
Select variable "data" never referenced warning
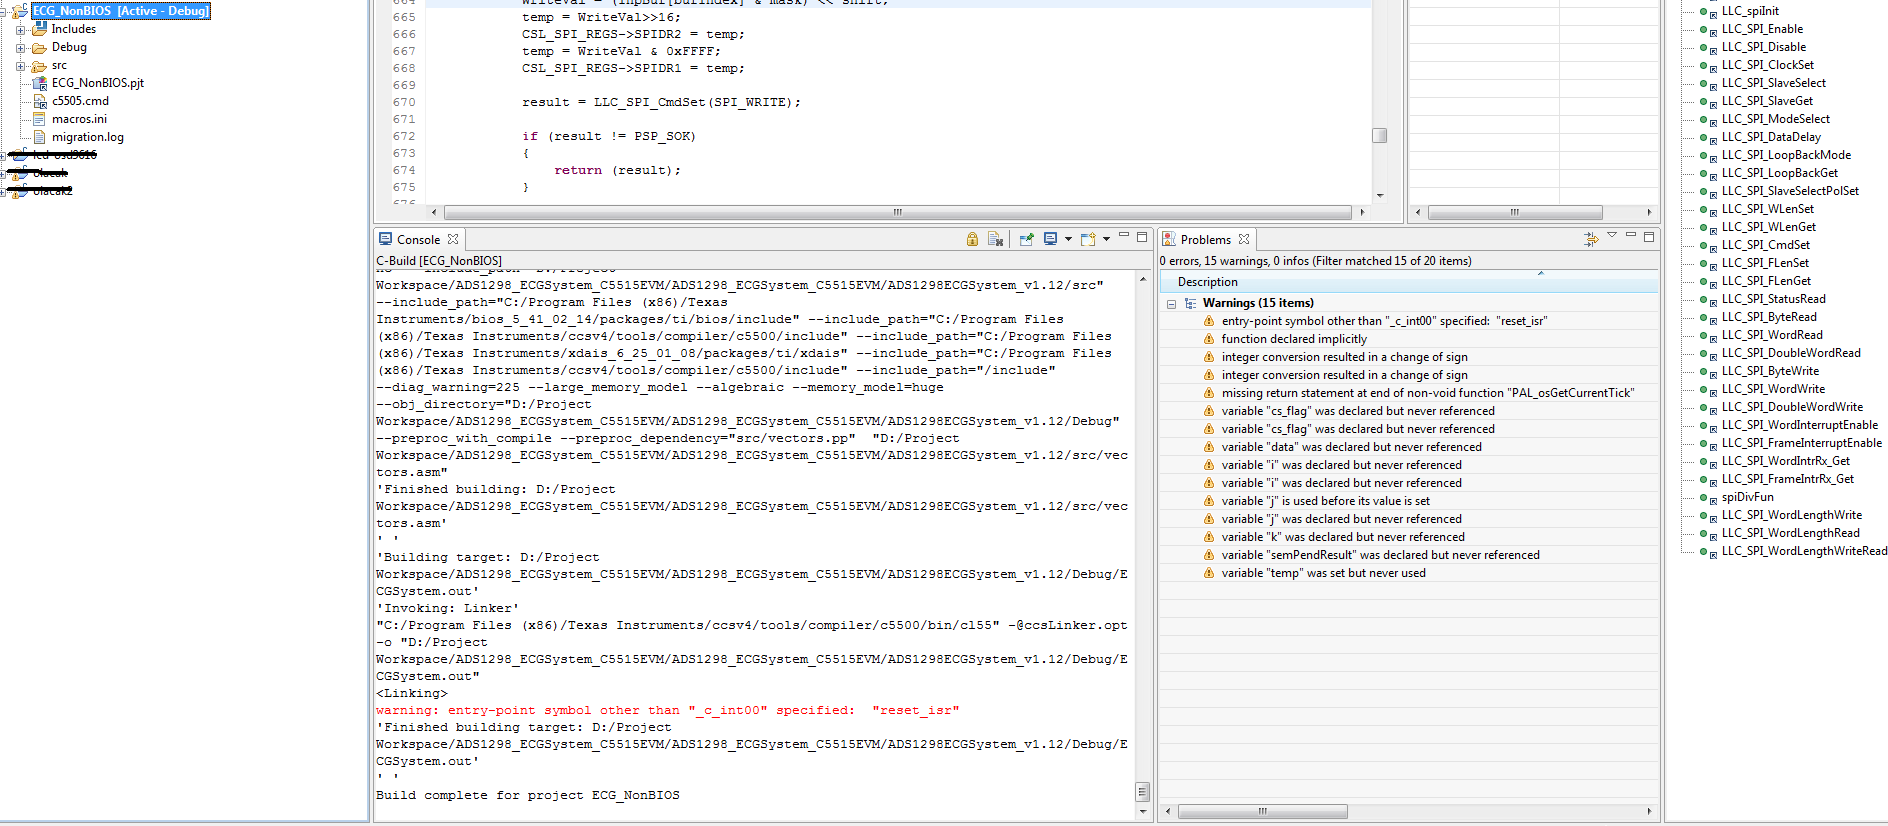(1351, 447)
